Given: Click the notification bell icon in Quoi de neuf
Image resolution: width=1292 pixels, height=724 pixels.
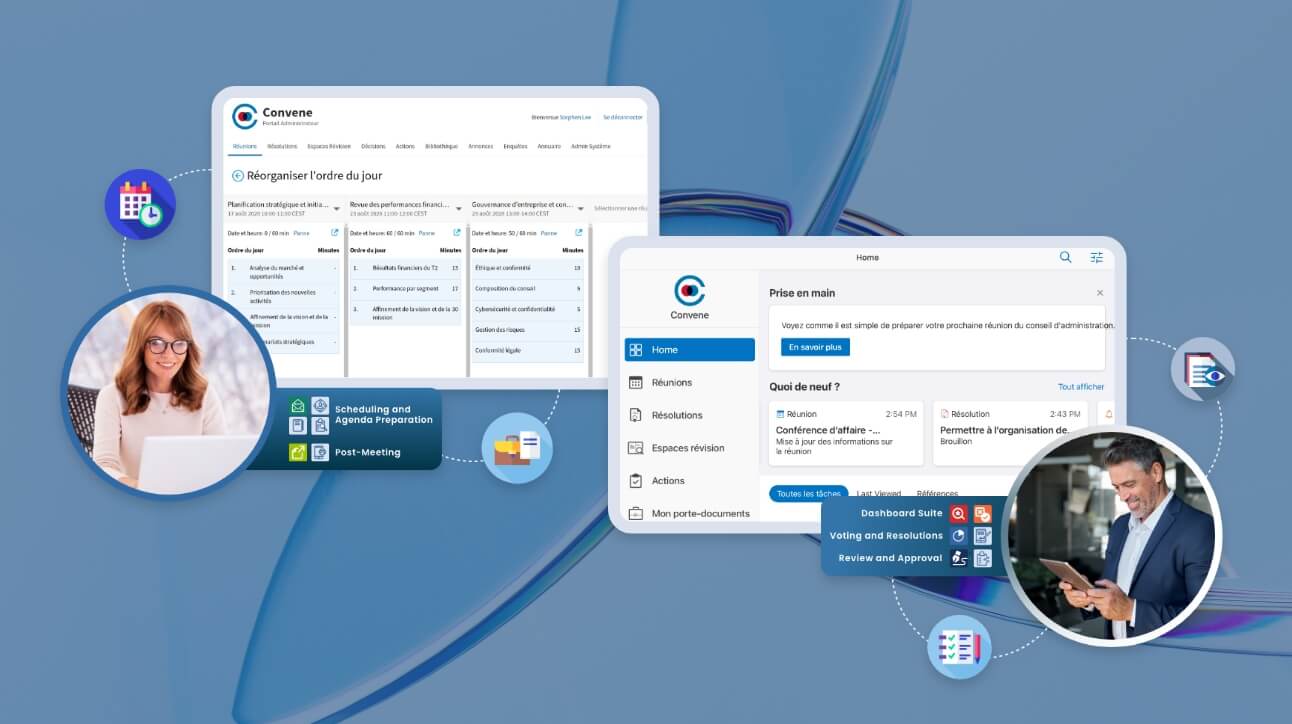Looking at the screenshot, I should [1108, 414].
